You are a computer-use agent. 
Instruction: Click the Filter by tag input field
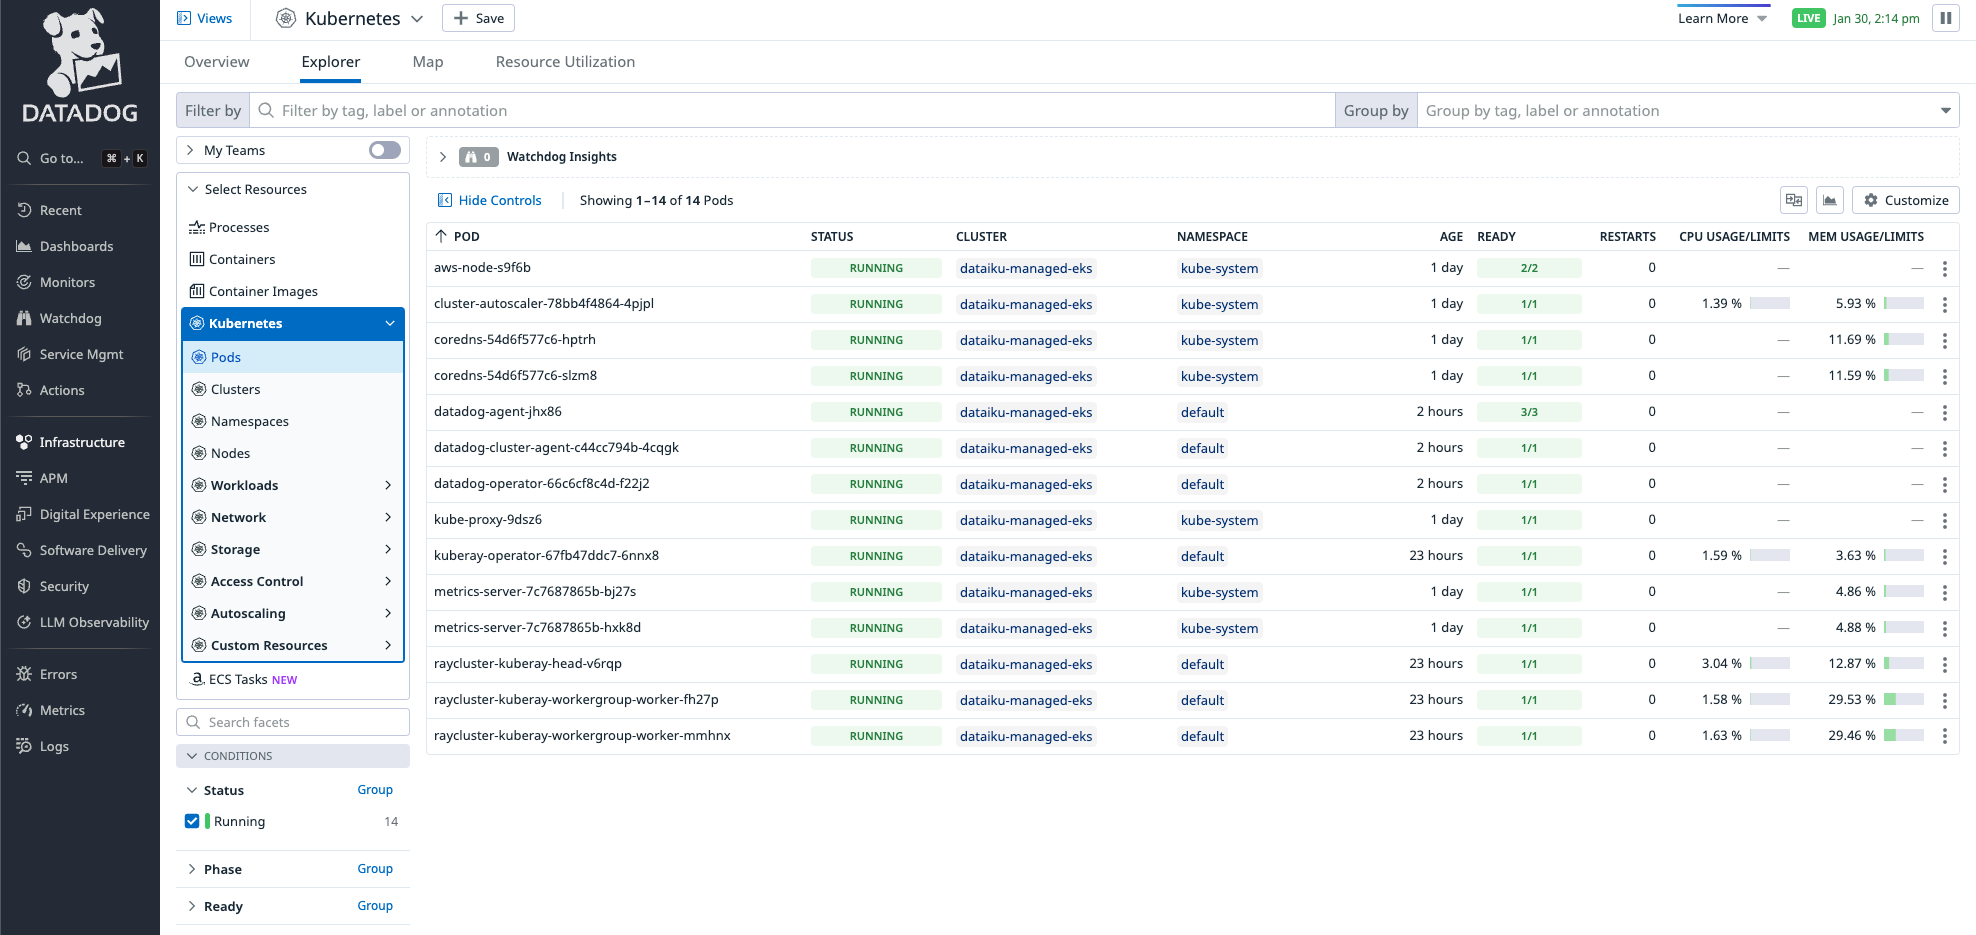792,110
